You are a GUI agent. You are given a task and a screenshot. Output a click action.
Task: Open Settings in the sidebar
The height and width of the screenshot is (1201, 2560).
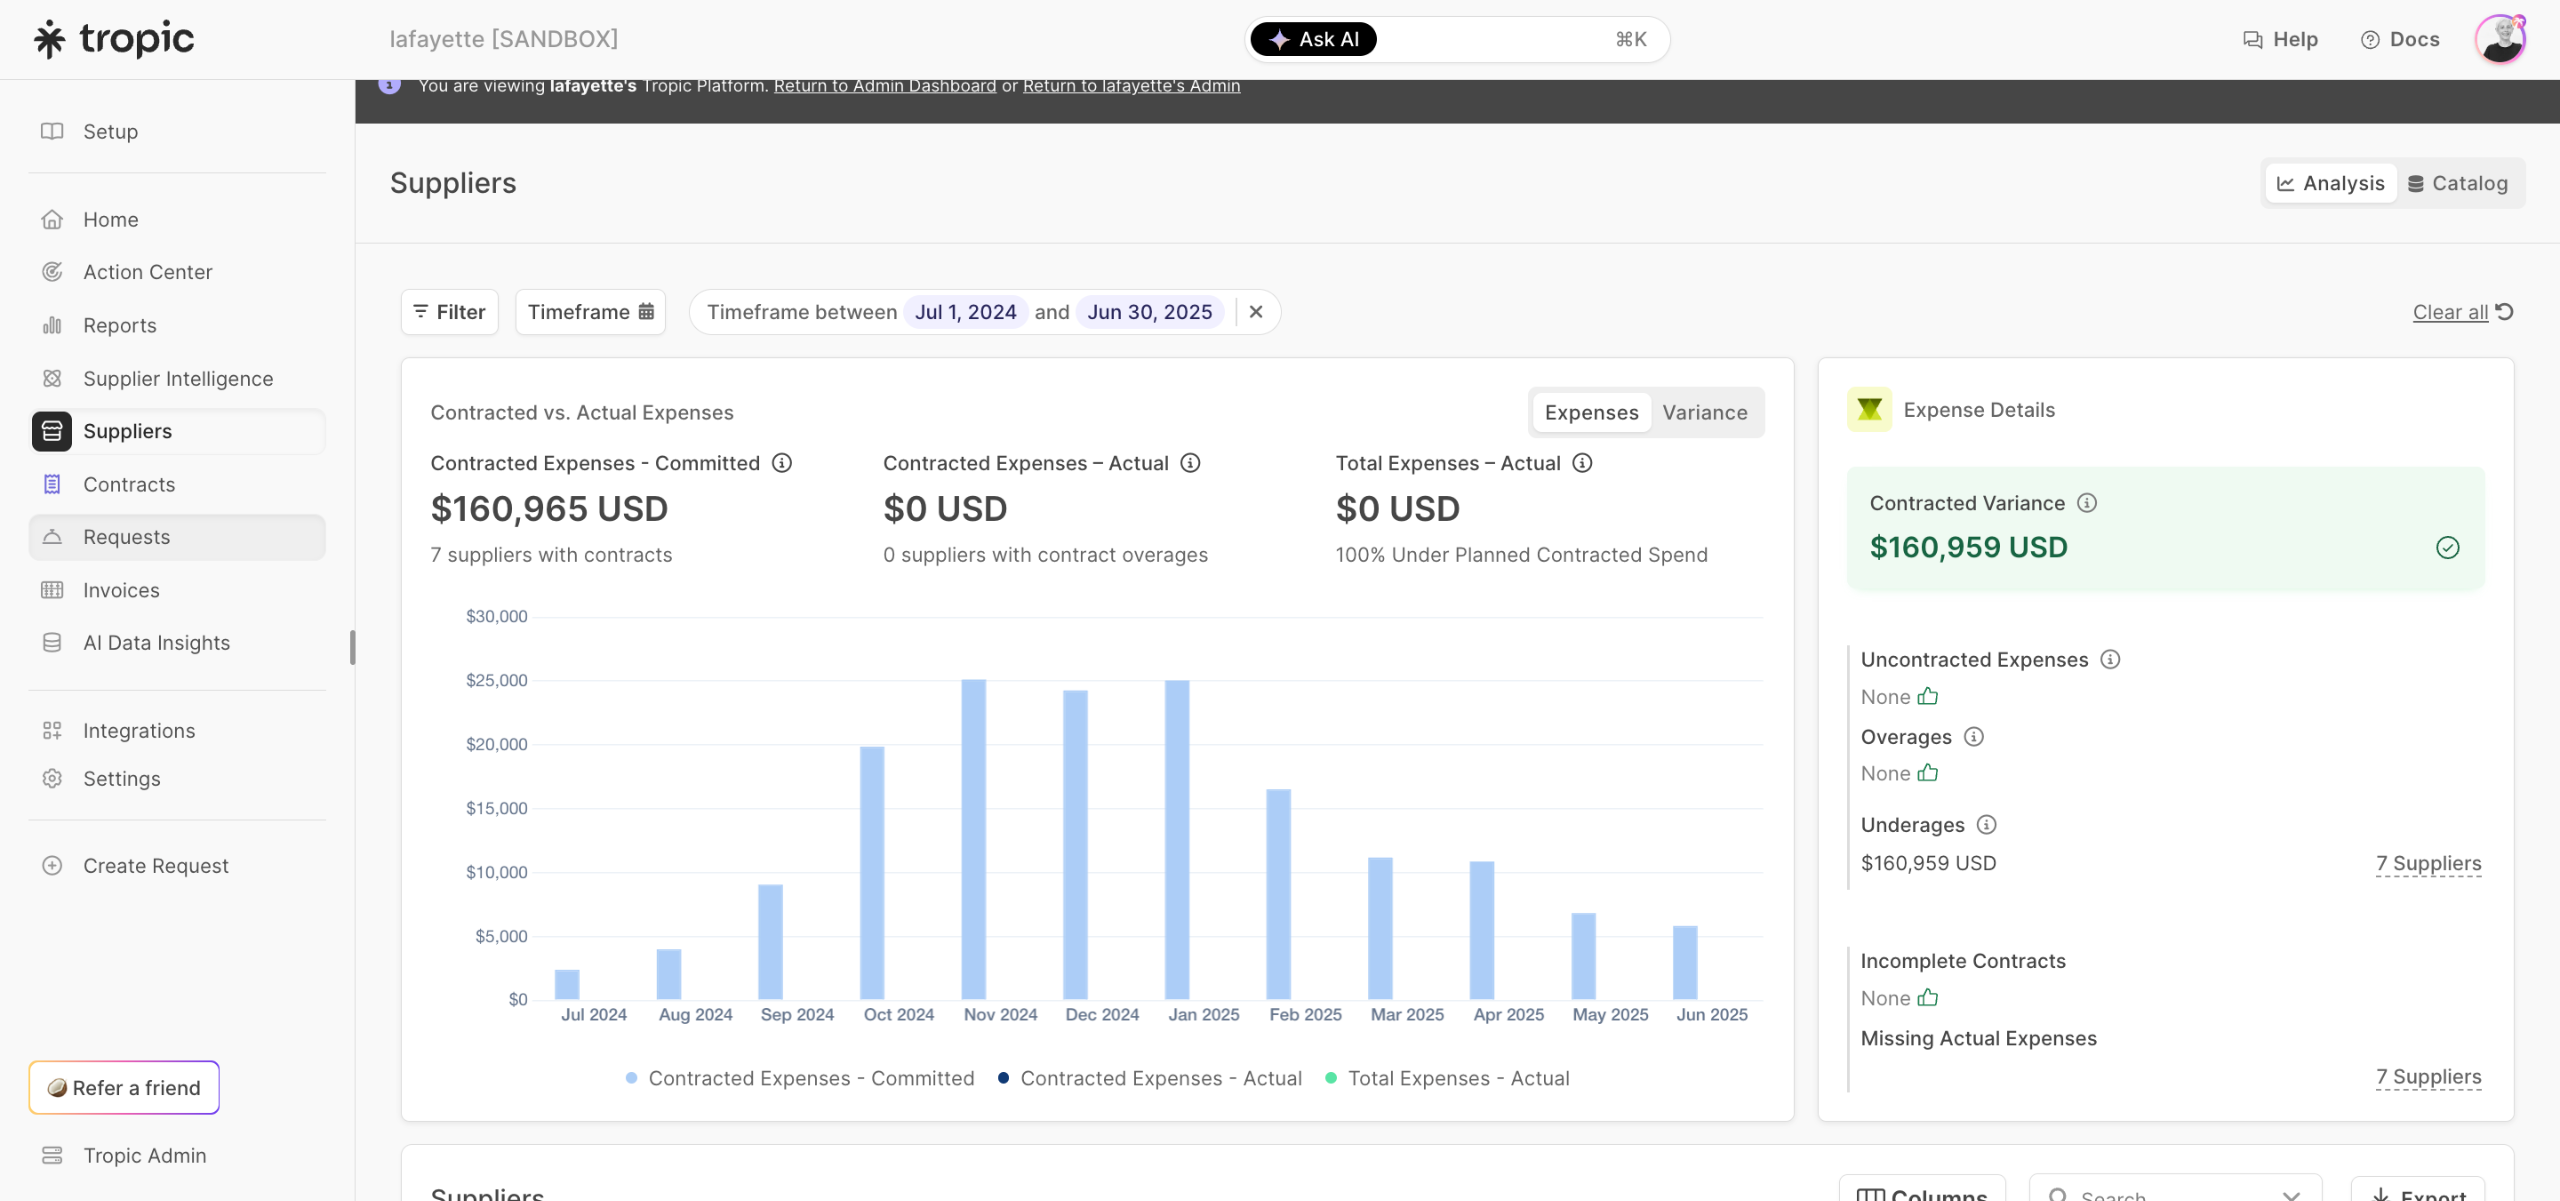click(x=122, y=779)
